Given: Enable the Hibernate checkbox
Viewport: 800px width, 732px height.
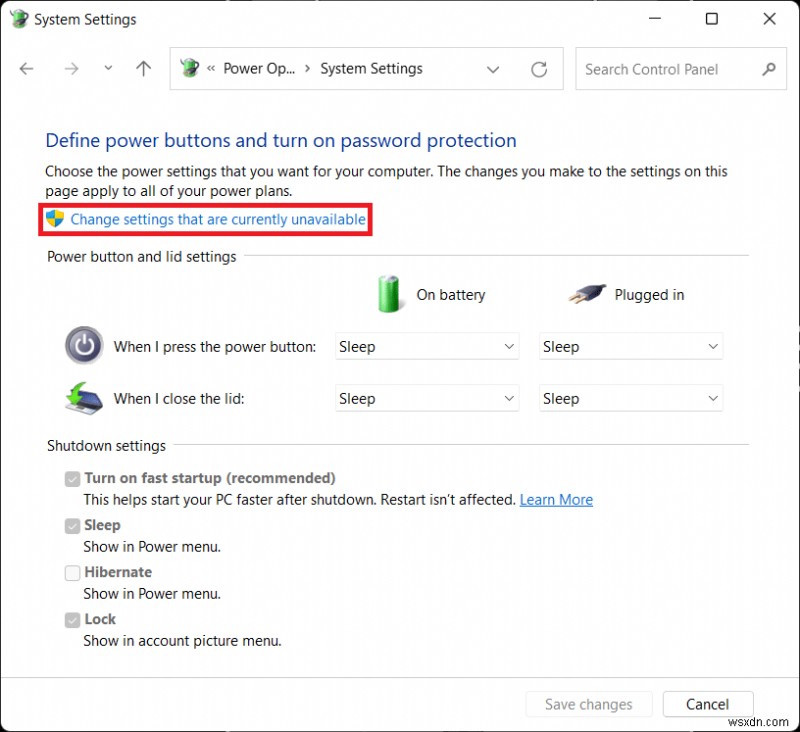Looking at the screenshot, I should coord(72,572).
